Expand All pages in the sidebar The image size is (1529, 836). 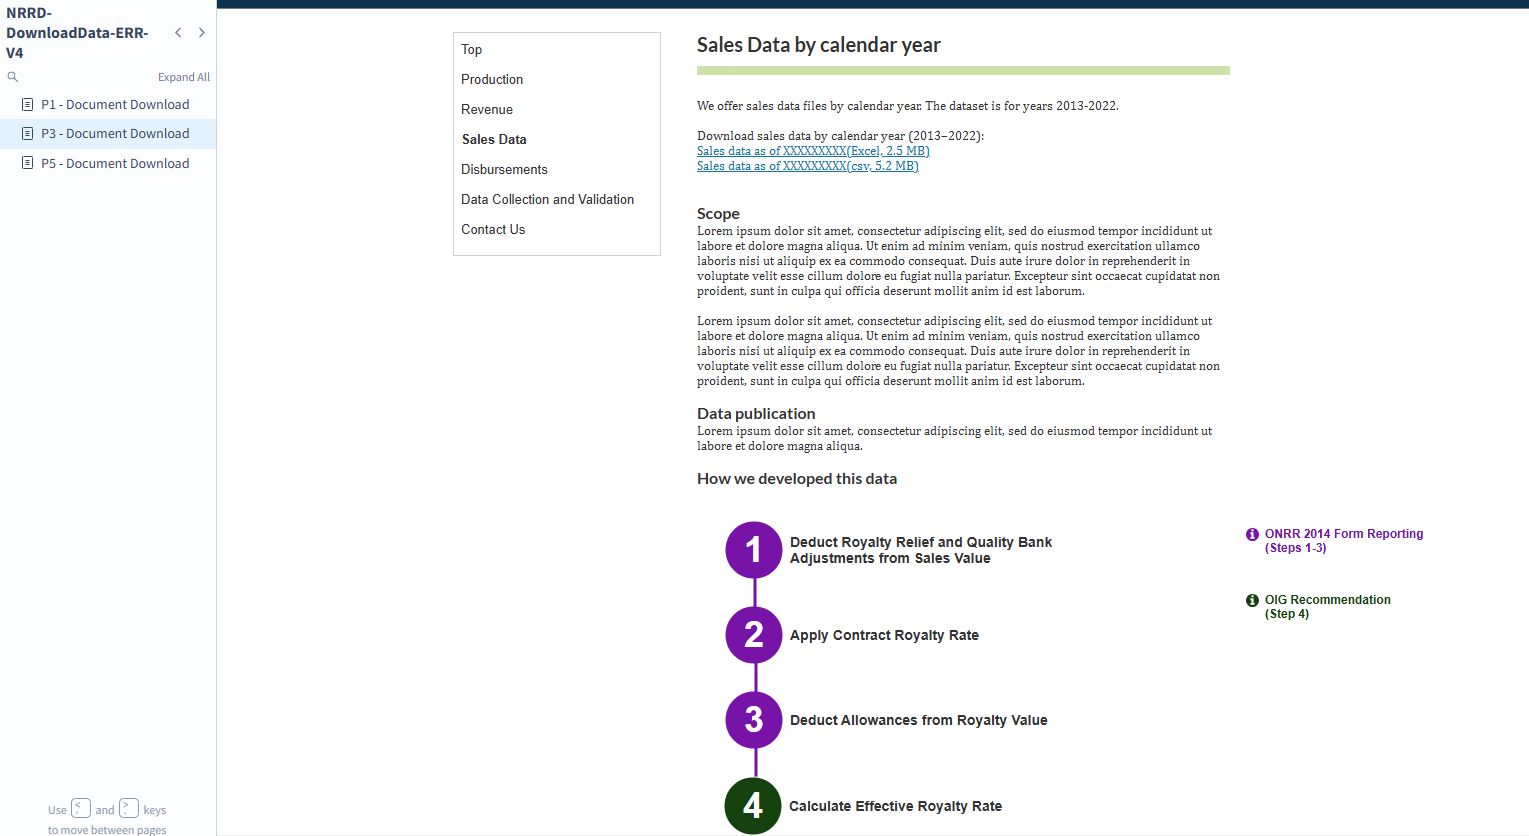coord(183,77)
